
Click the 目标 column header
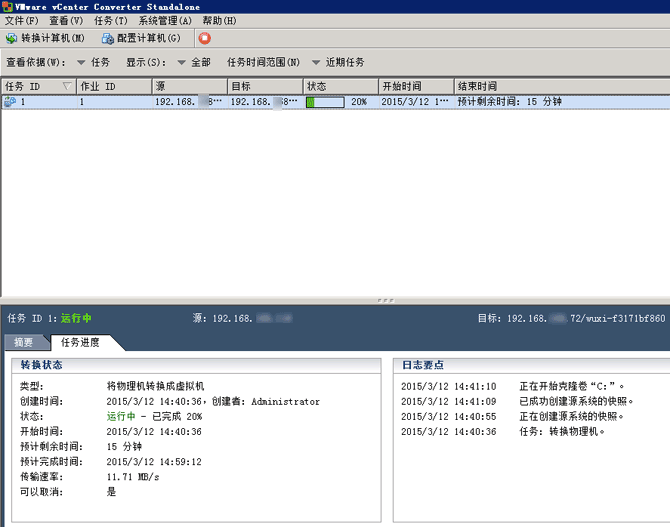[265, 86]
